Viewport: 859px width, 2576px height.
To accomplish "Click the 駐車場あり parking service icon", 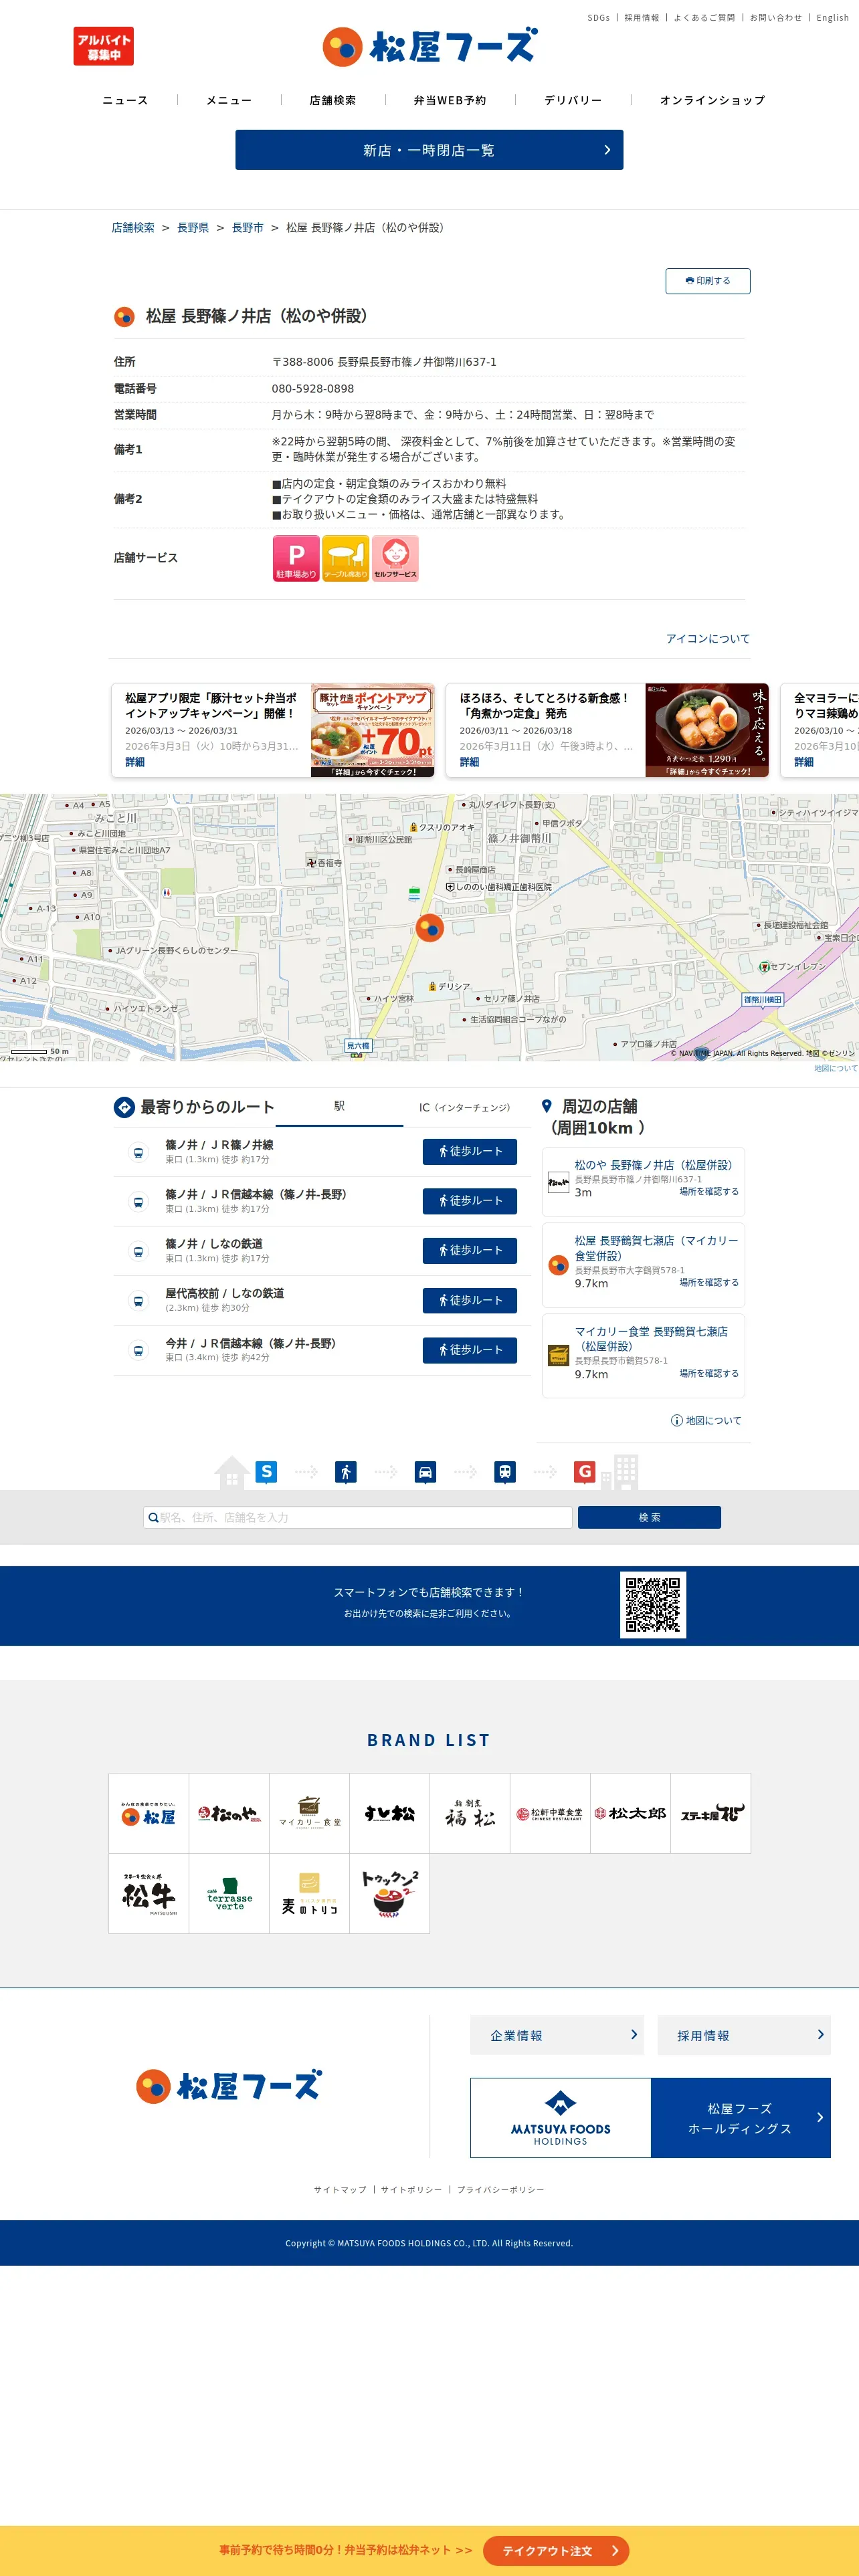I will click(296, 558).
